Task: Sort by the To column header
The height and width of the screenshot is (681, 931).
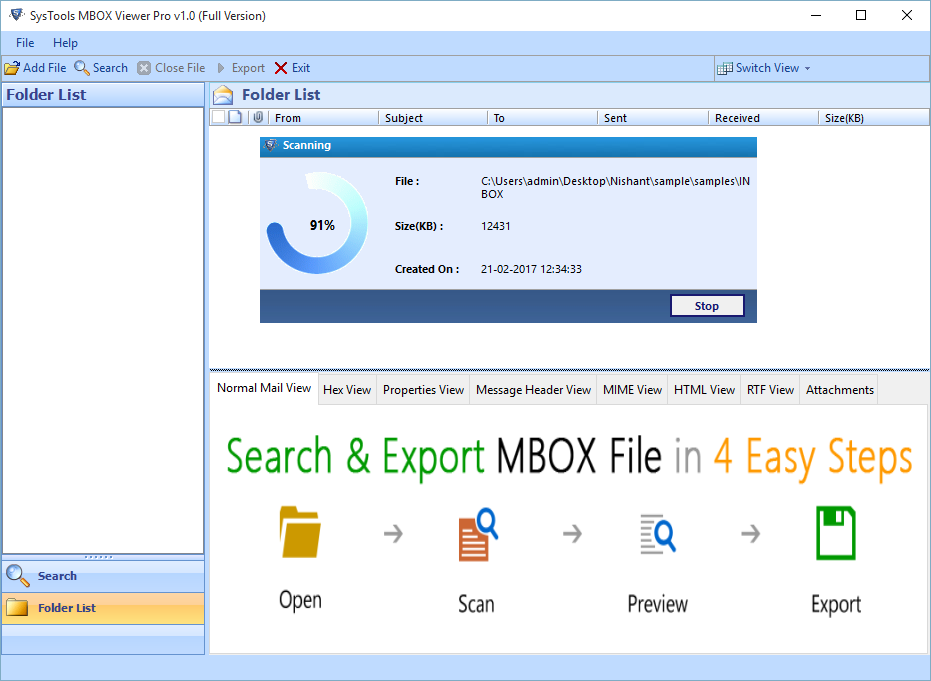Action: (x=543, y=118)
